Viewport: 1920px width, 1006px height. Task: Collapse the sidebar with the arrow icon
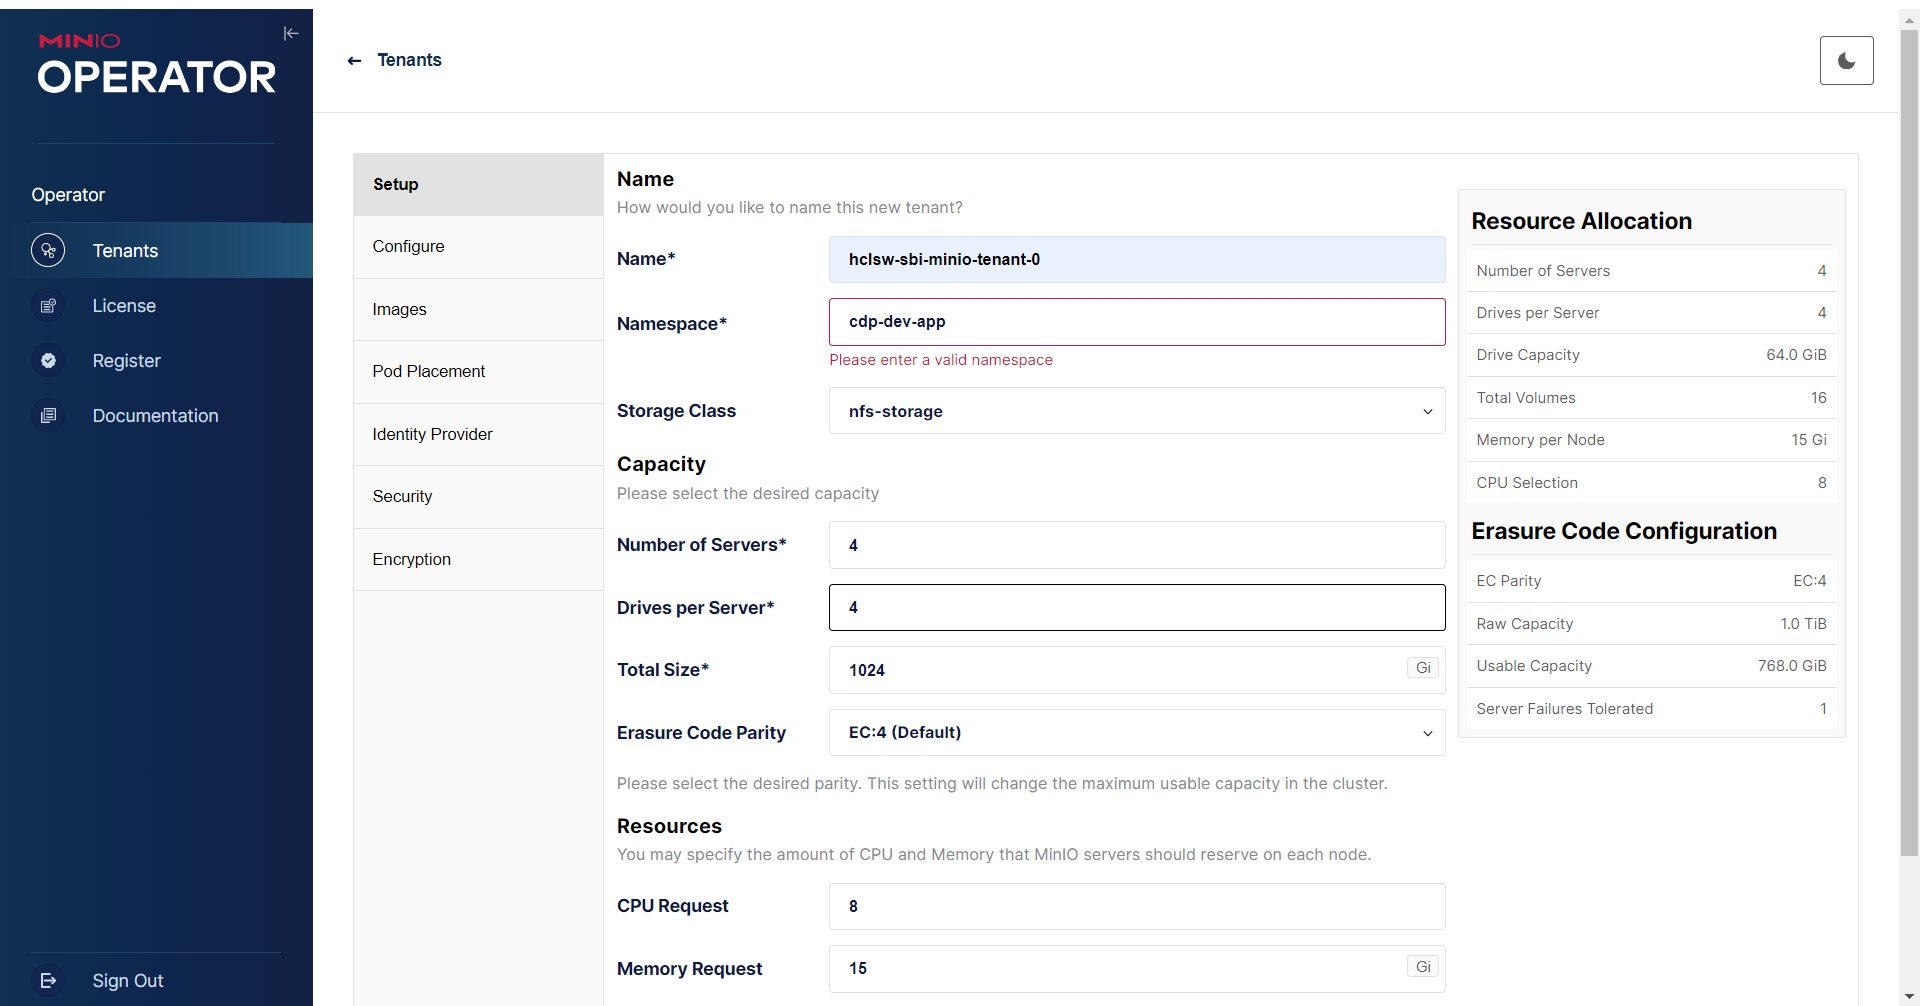(x=291, y=33)
